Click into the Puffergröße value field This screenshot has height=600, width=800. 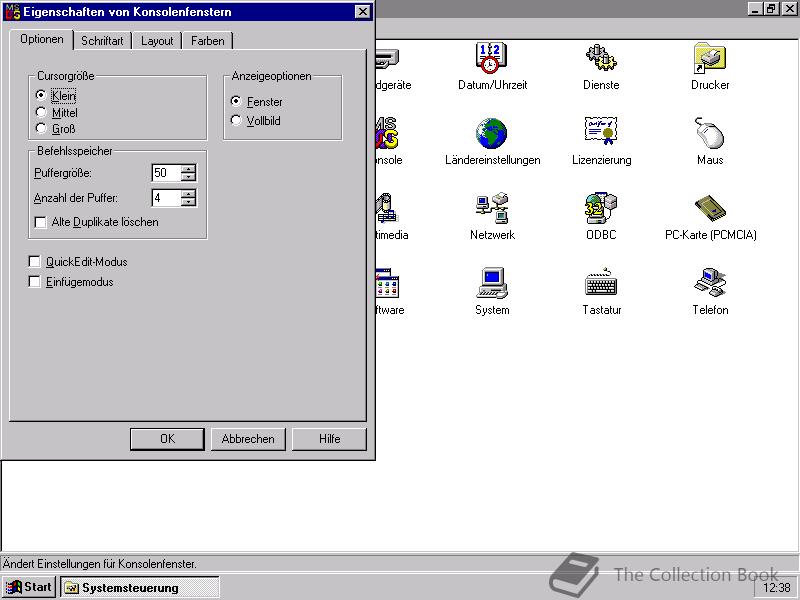pos(166,173)
